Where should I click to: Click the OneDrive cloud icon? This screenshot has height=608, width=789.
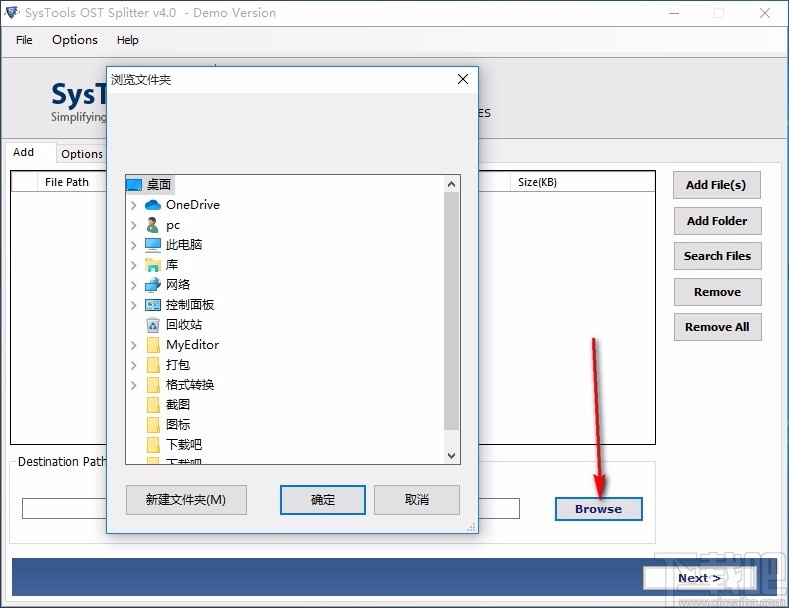152,205
